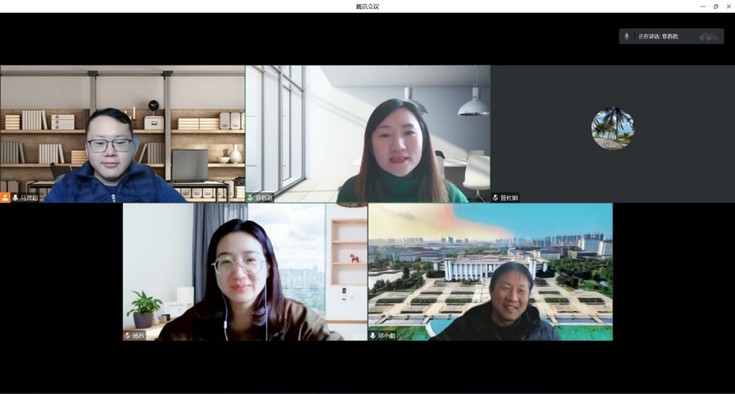Click the audio waveform indicator in speaker bar
The image size is (735, 394).
[708, 37]
